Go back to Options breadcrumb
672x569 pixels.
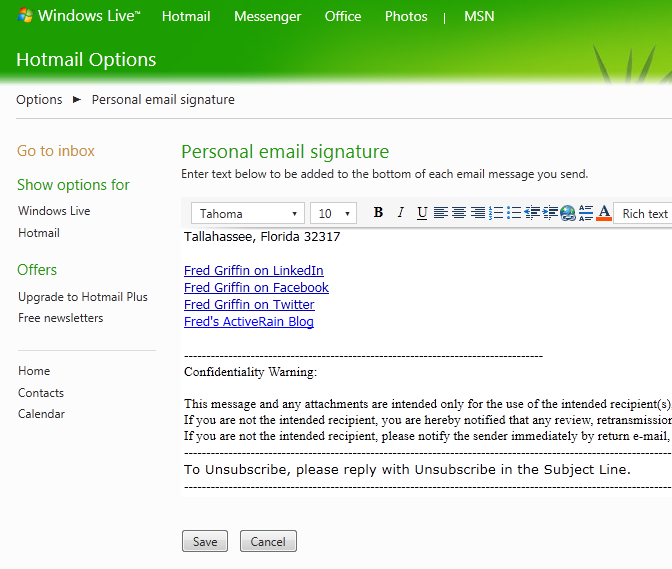point(39,100)
